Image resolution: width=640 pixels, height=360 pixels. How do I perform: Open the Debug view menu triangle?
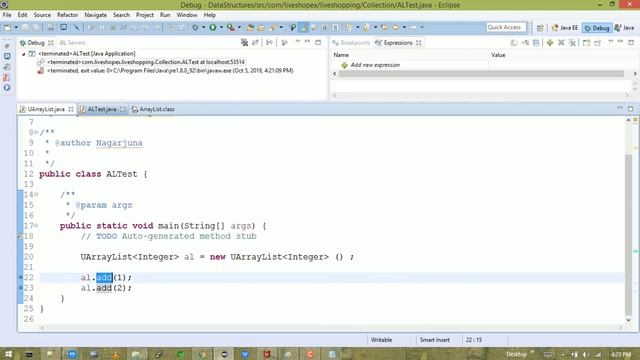(298, 42)
